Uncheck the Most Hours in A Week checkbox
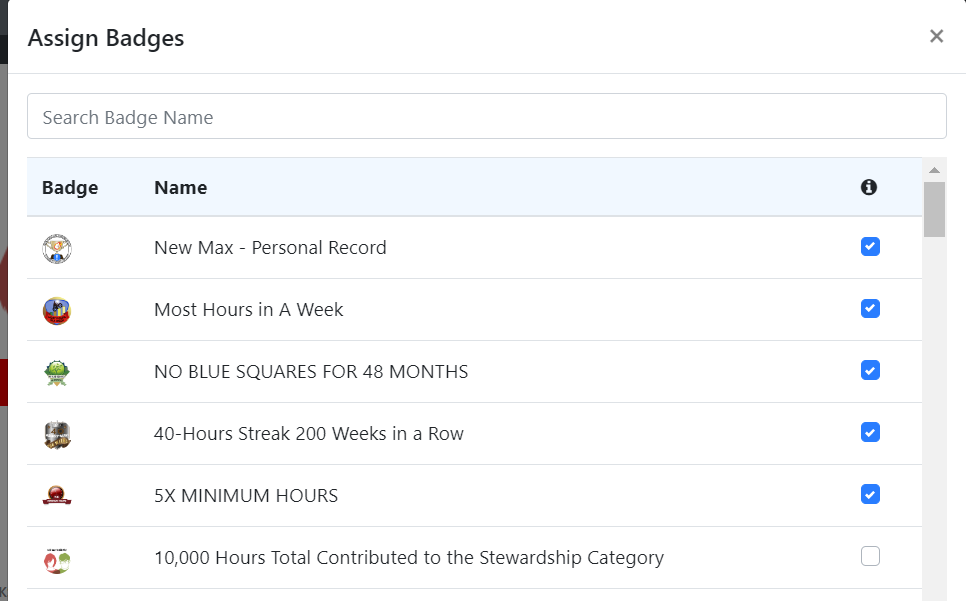The height and width of the screenshot is (601, 966). click(870, 309)
